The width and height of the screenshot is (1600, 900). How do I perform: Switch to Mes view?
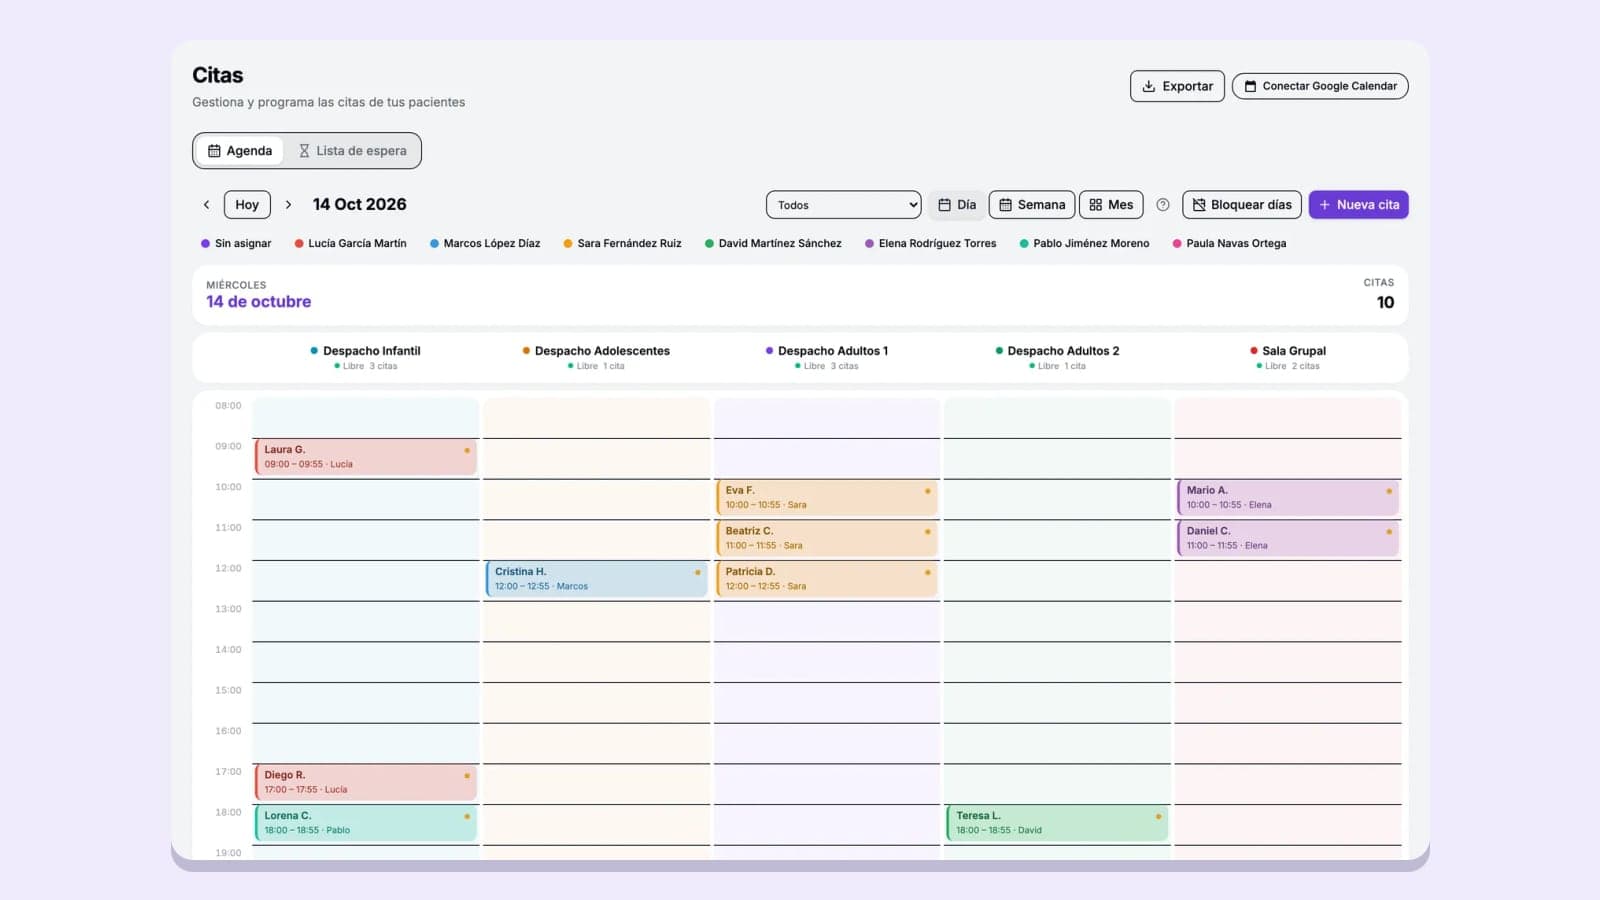pos(1111,205)
